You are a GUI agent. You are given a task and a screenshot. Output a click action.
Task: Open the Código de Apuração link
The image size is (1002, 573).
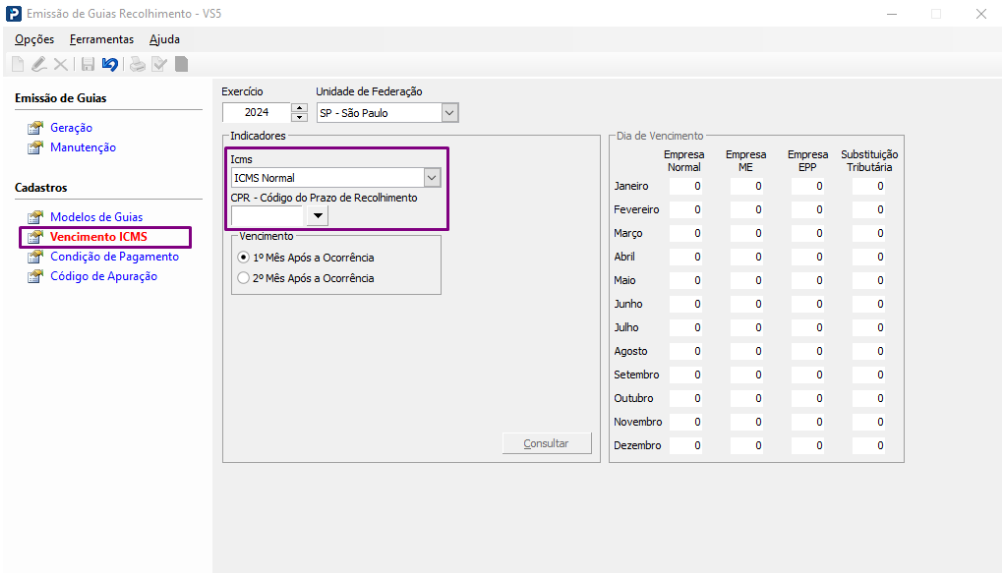click(104, 276)
